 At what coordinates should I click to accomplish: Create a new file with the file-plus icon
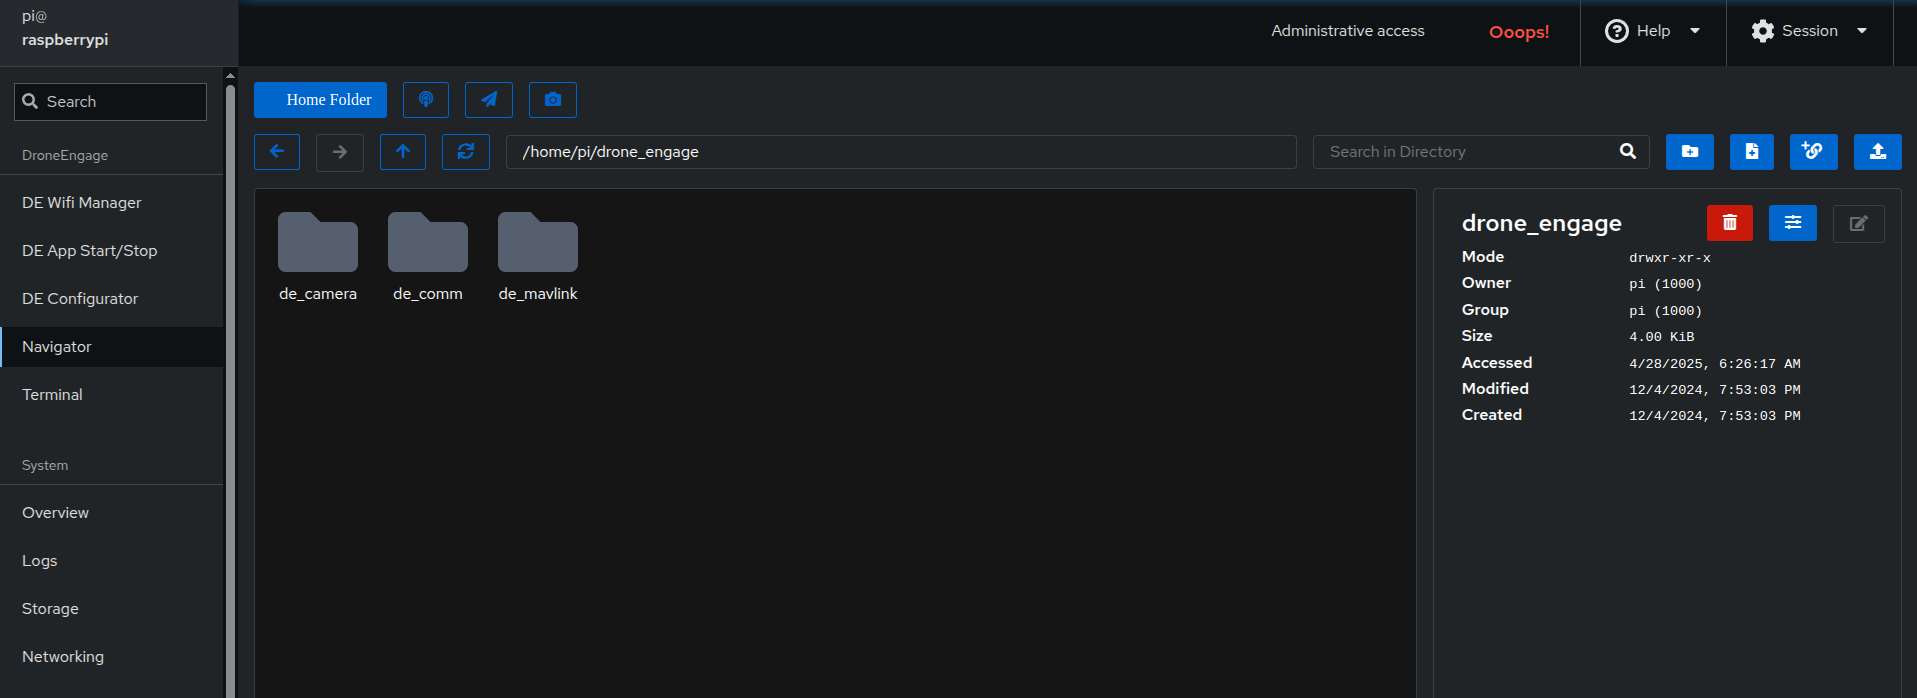coord(1752,152)
